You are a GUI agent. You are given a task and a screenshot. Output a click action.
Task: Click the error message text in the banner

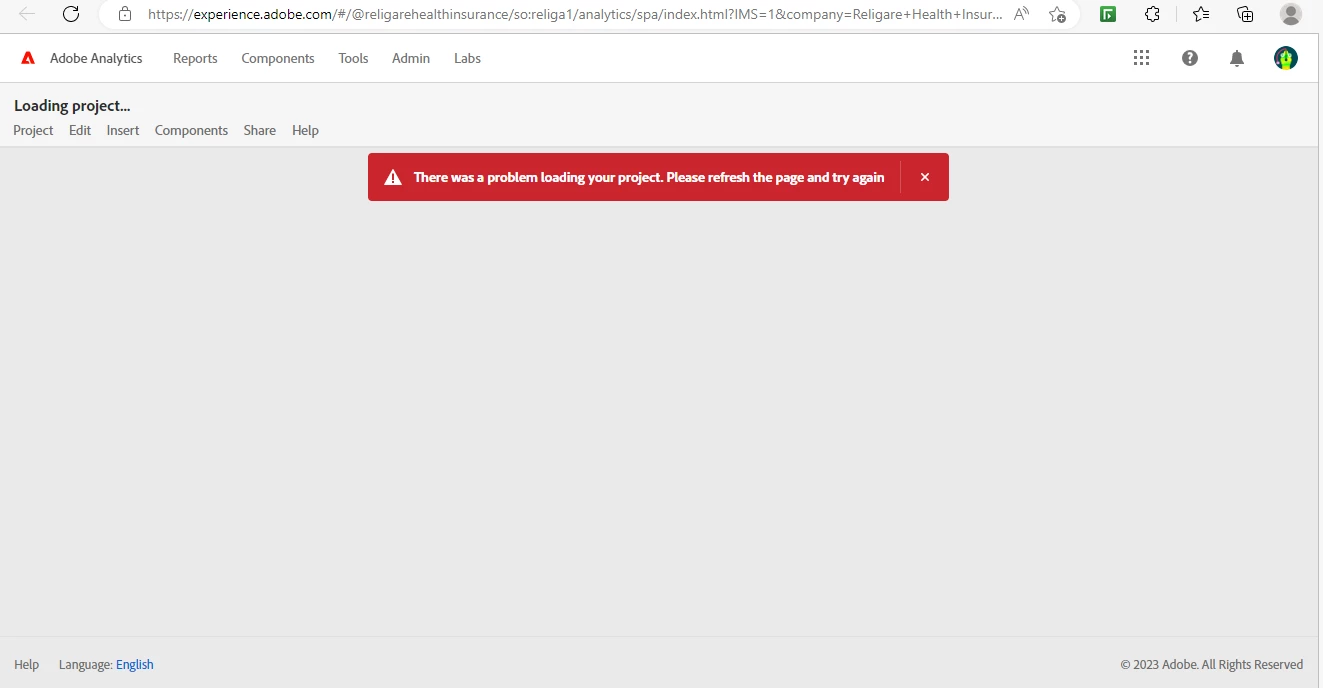click(x=649, y=177)
